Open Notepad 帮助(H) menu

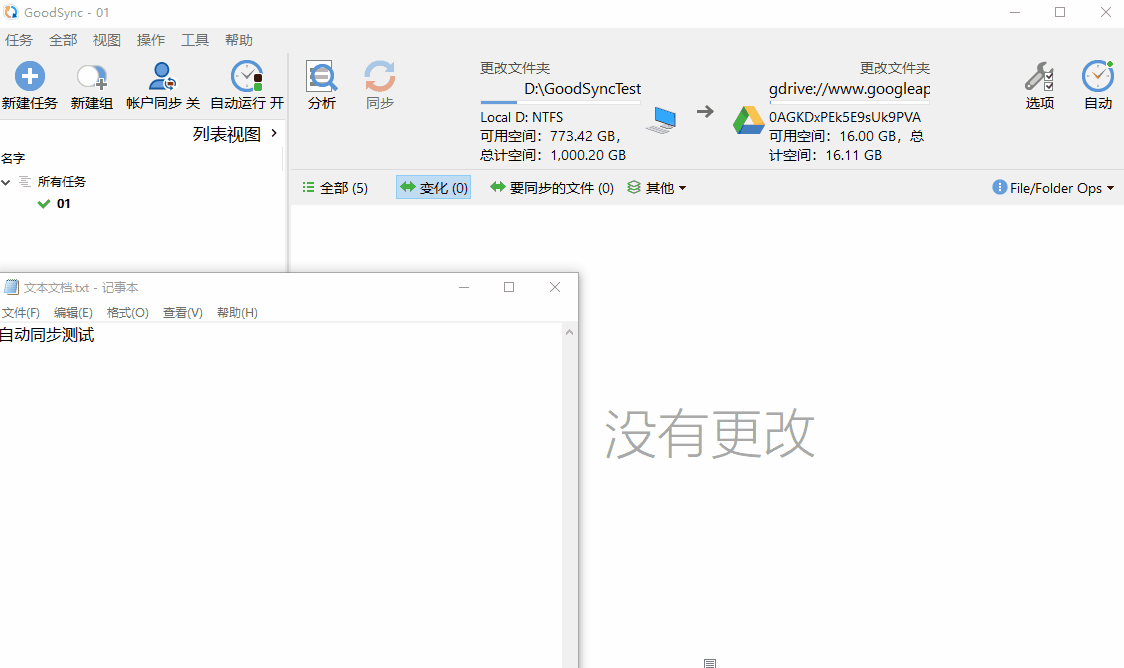click(237, 312)
